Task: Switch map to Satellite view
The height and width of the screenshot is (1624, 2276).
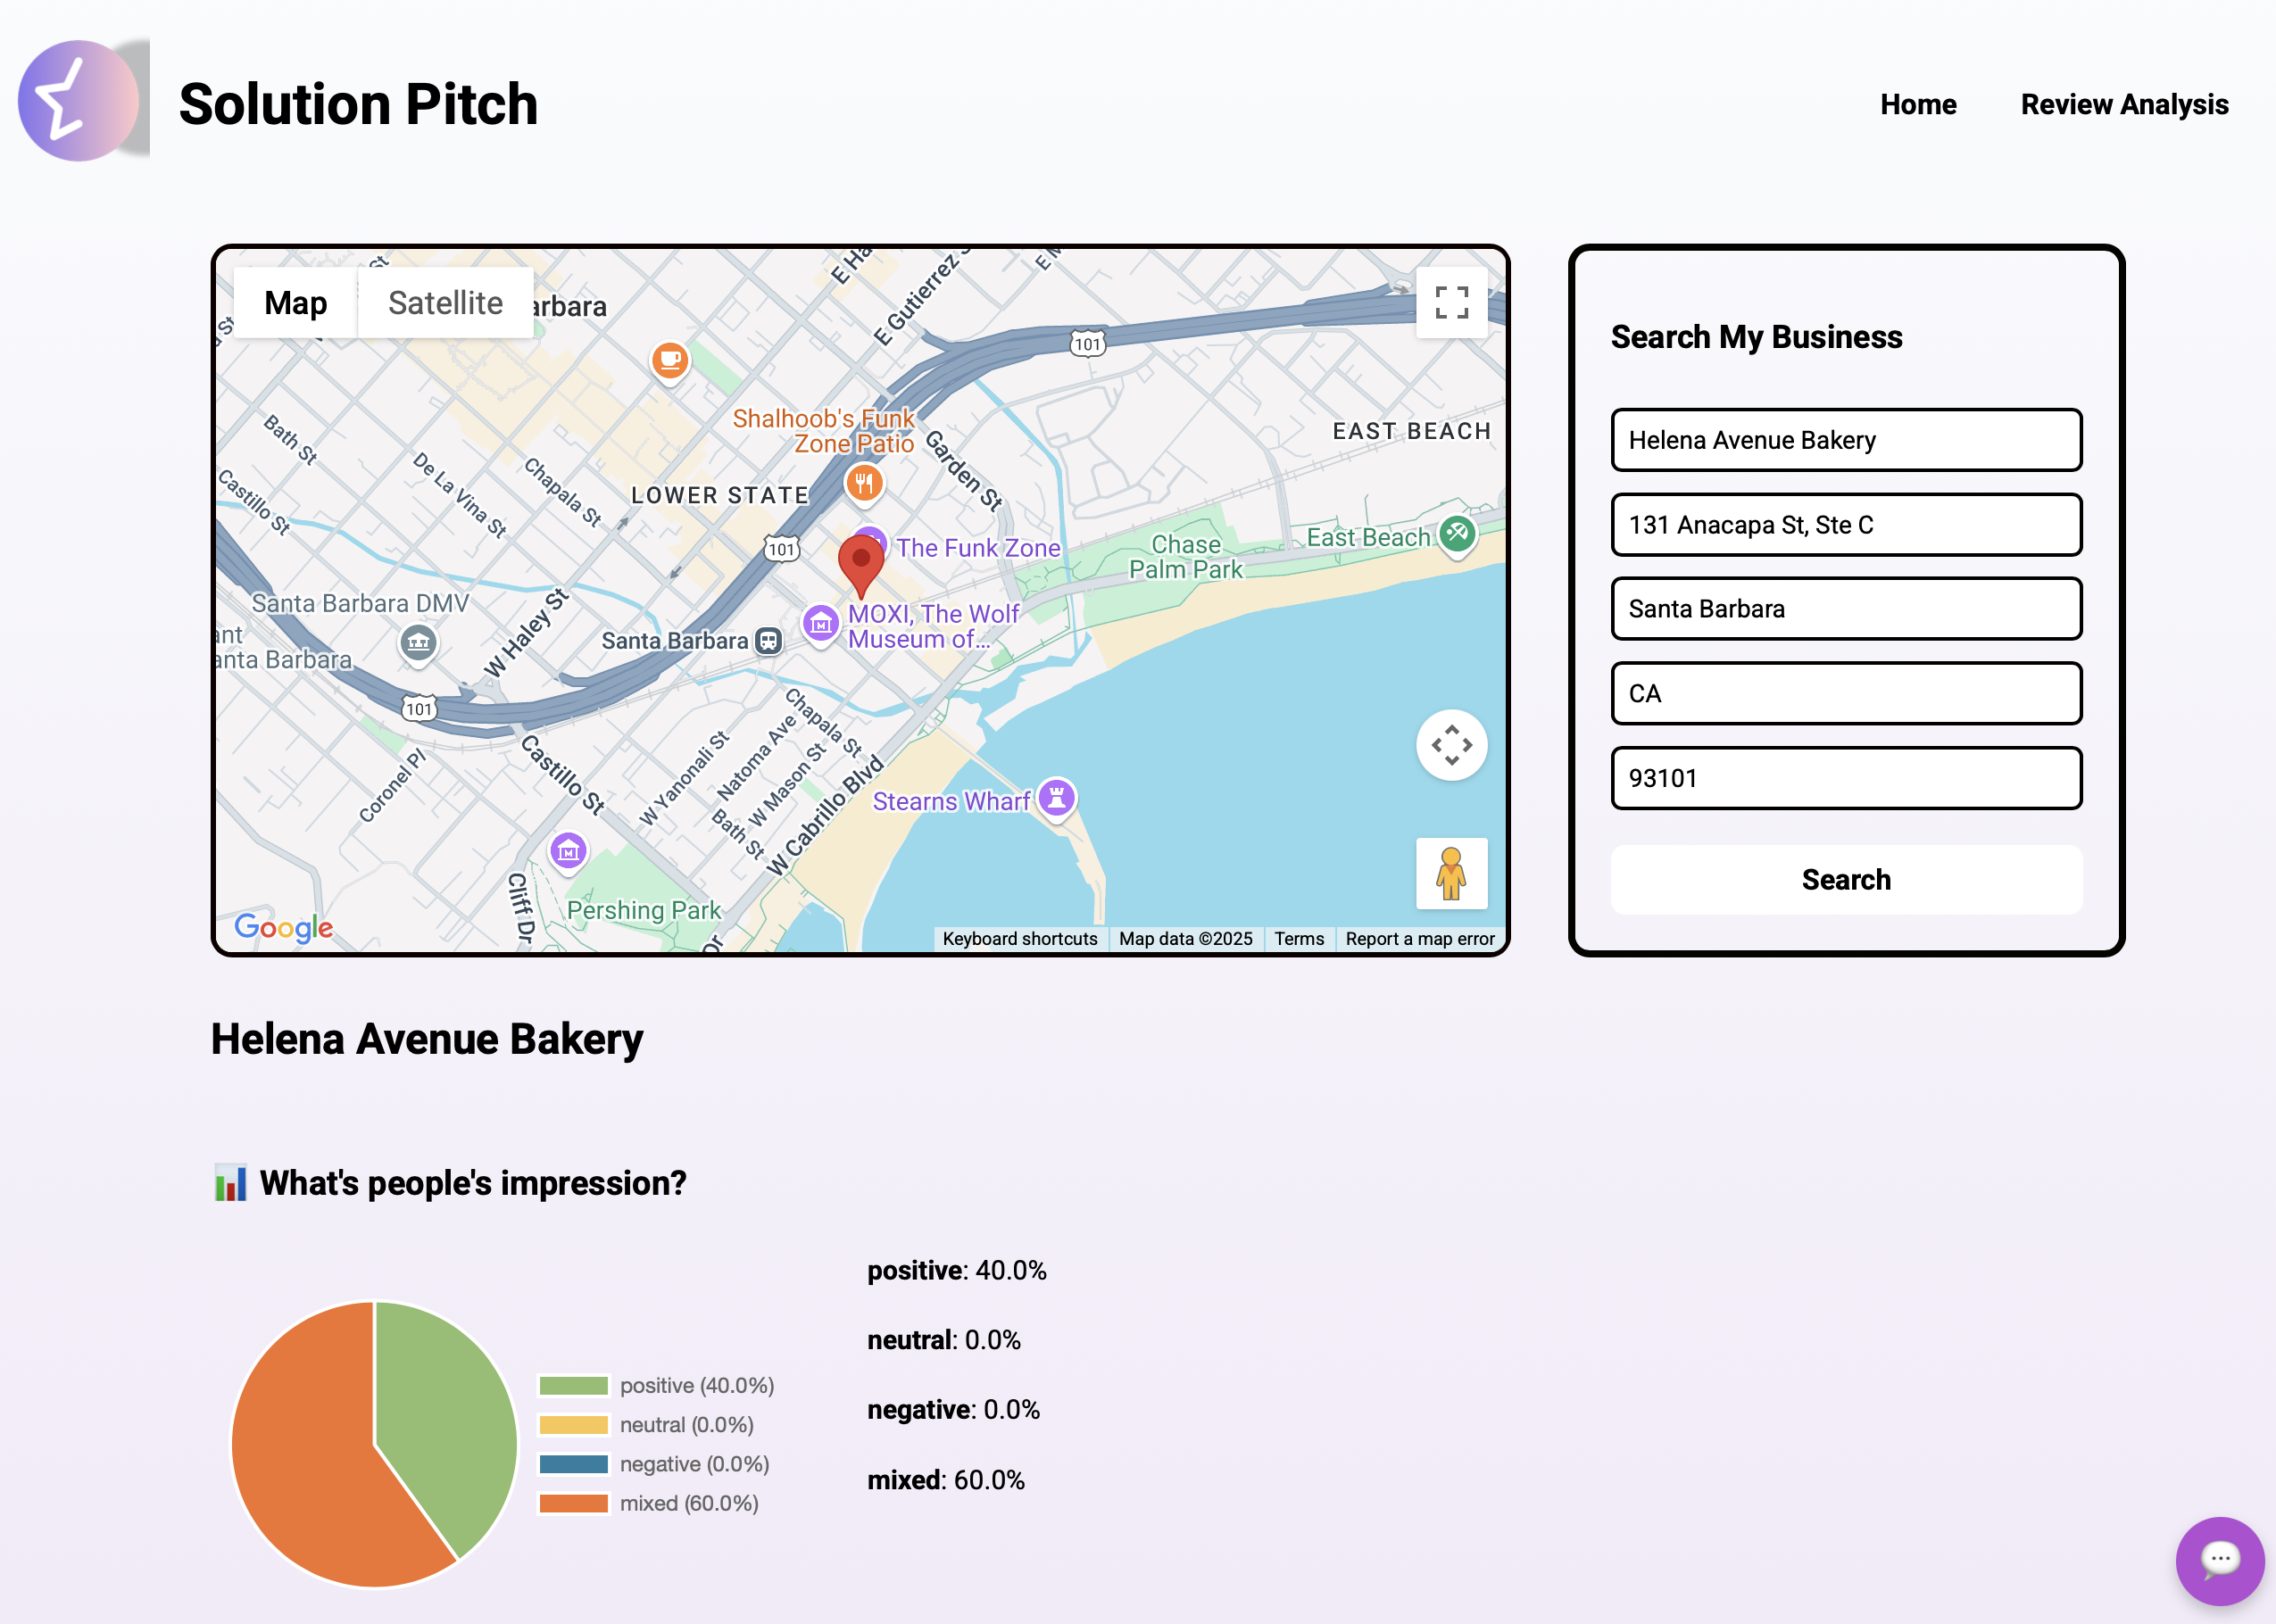Action: 445,302
